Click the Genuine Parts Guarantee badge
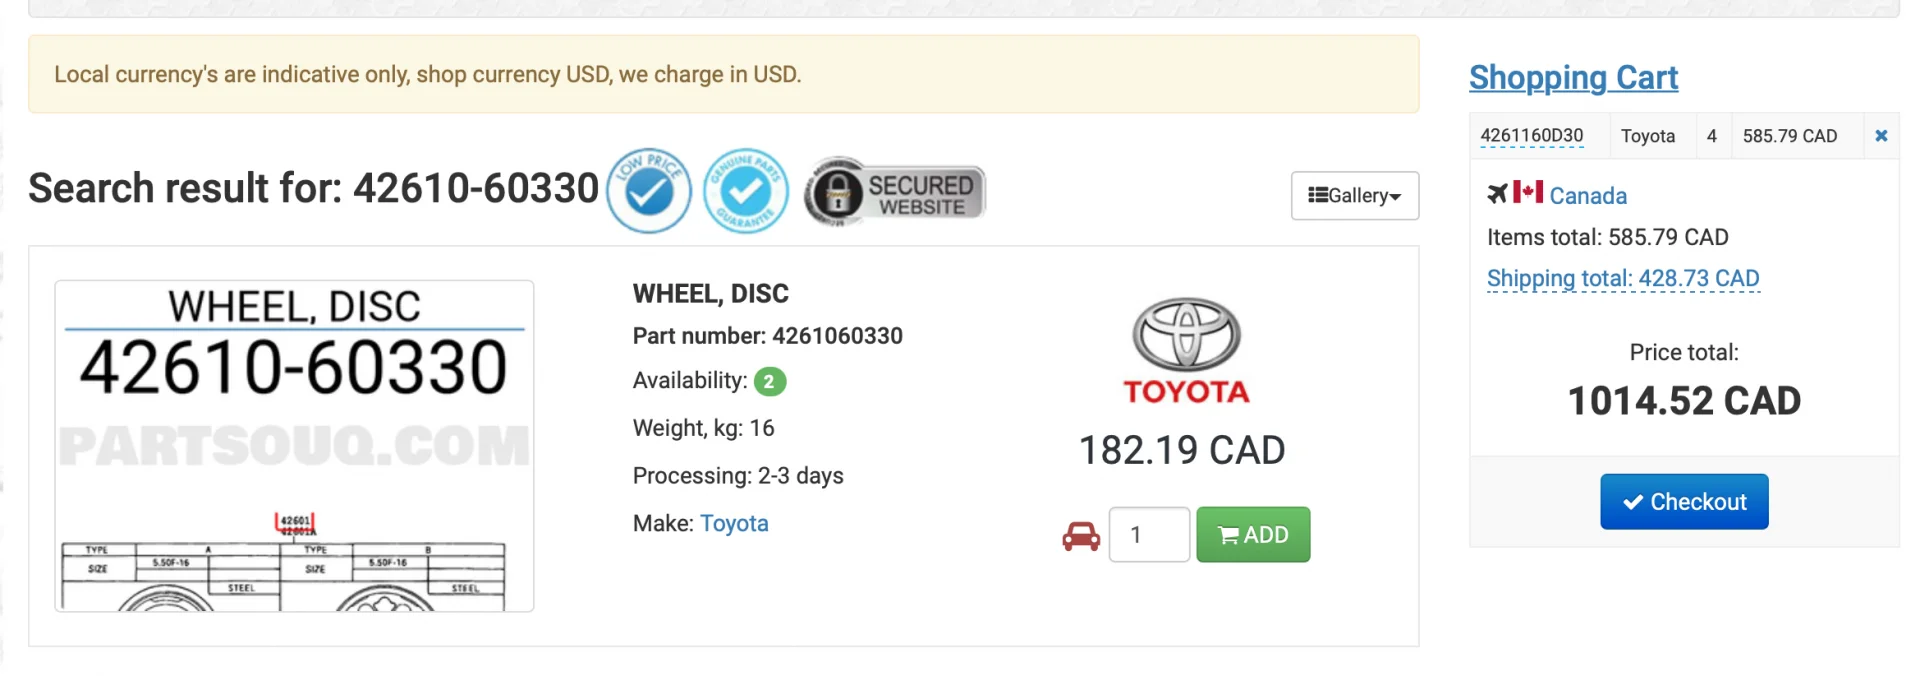The image size is (1920, 676). [746, 190]
